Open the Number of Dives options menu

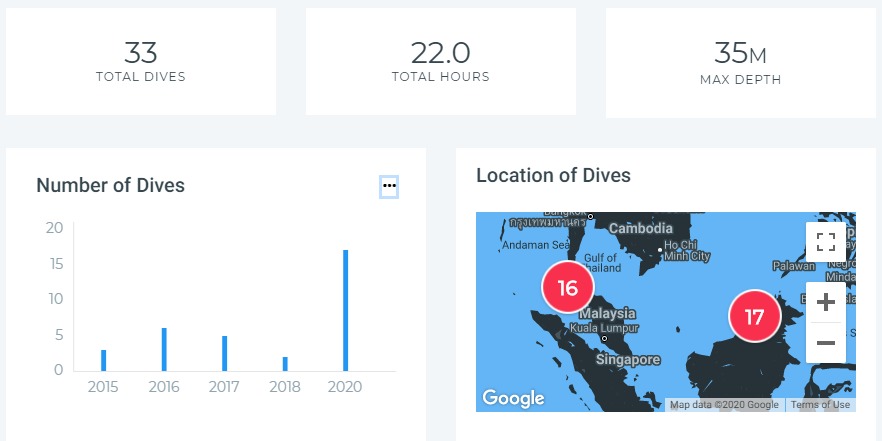[389, 186]
